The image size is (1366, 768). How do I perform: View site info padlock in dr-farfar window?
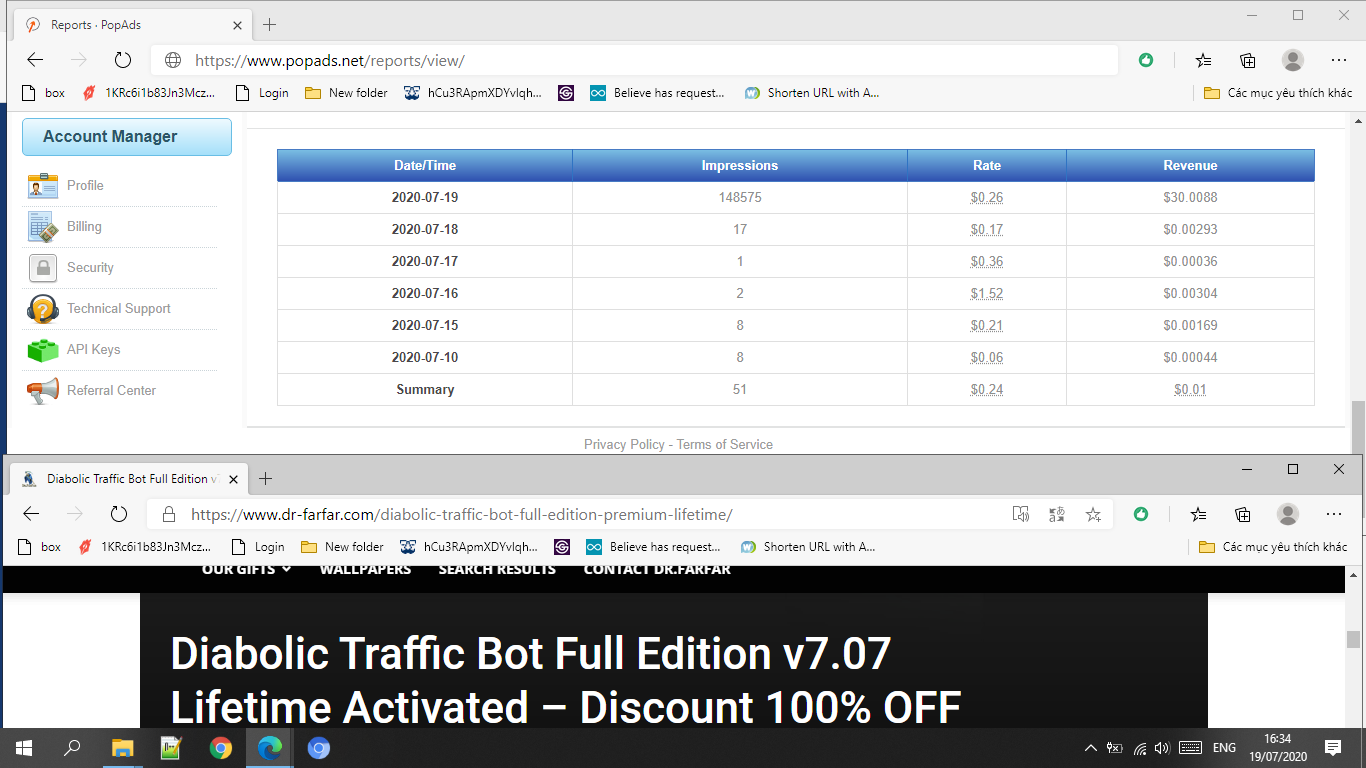pyautogui.click(x=169, y=514)
